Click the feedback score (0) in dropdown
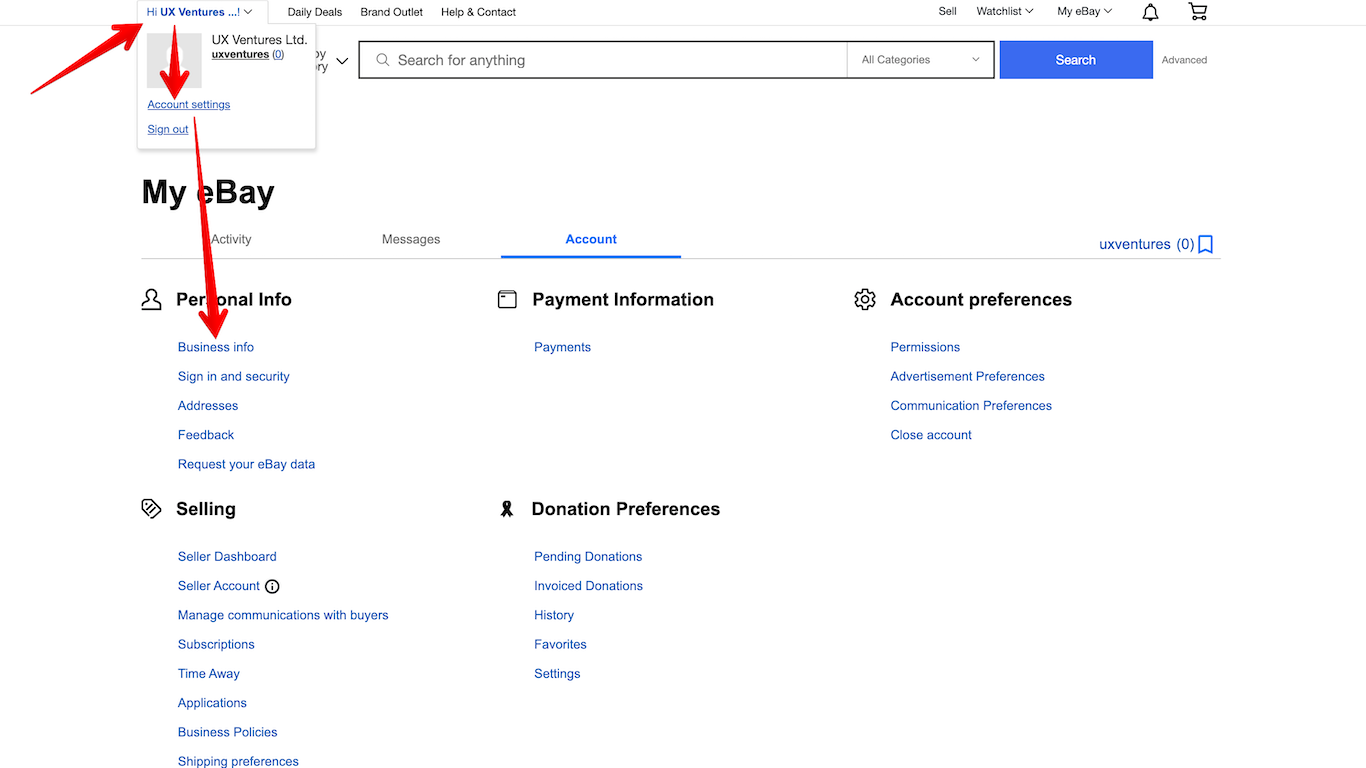 (278, 54)
